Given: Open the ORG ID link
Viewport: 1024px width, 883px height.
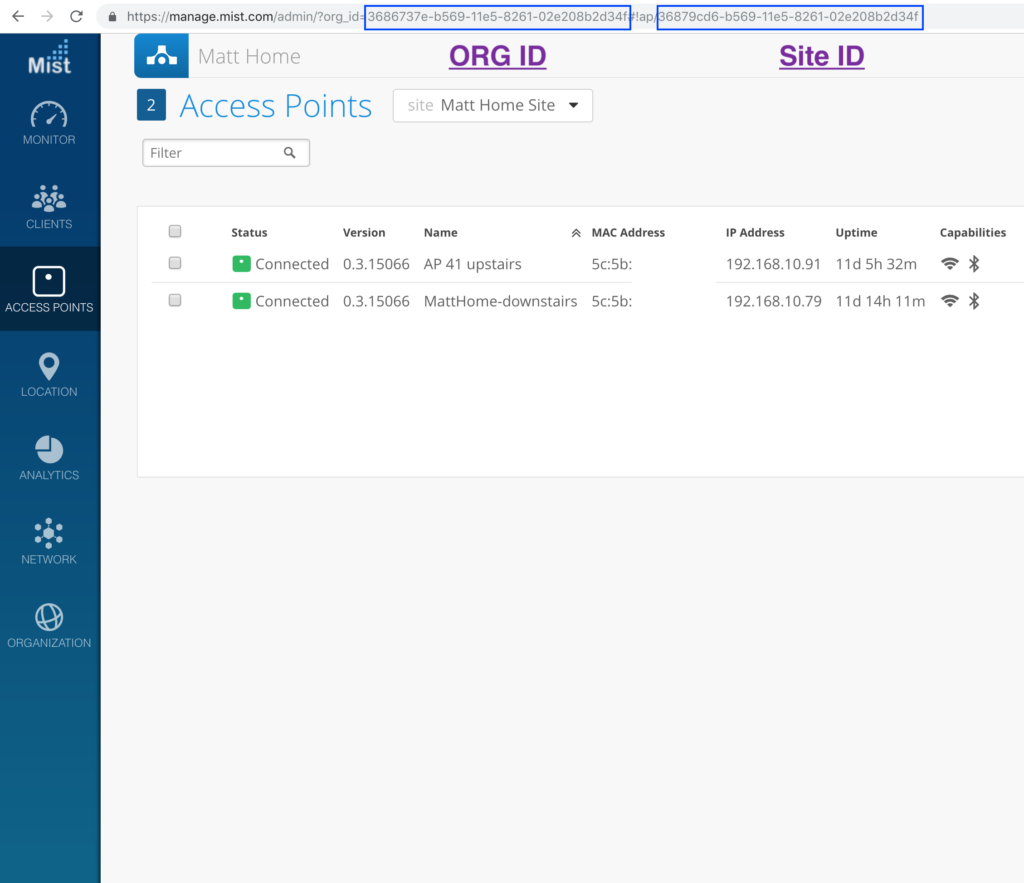Looking at the screenshot, I should tap(497, 56).
